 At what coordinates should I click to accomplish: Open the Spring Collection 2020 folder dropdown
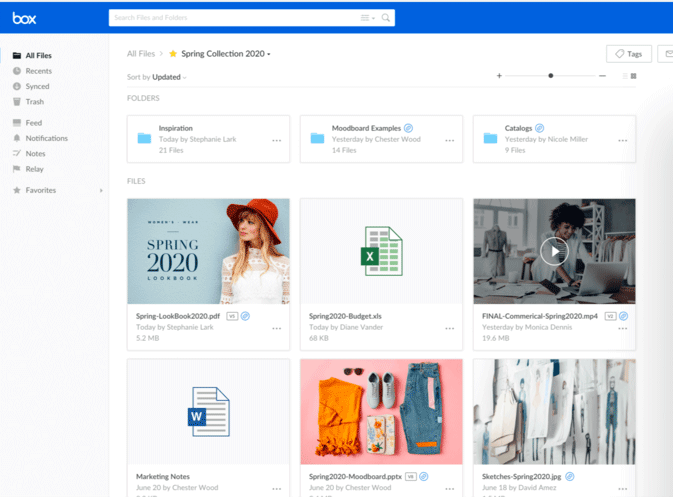(269, 54)
